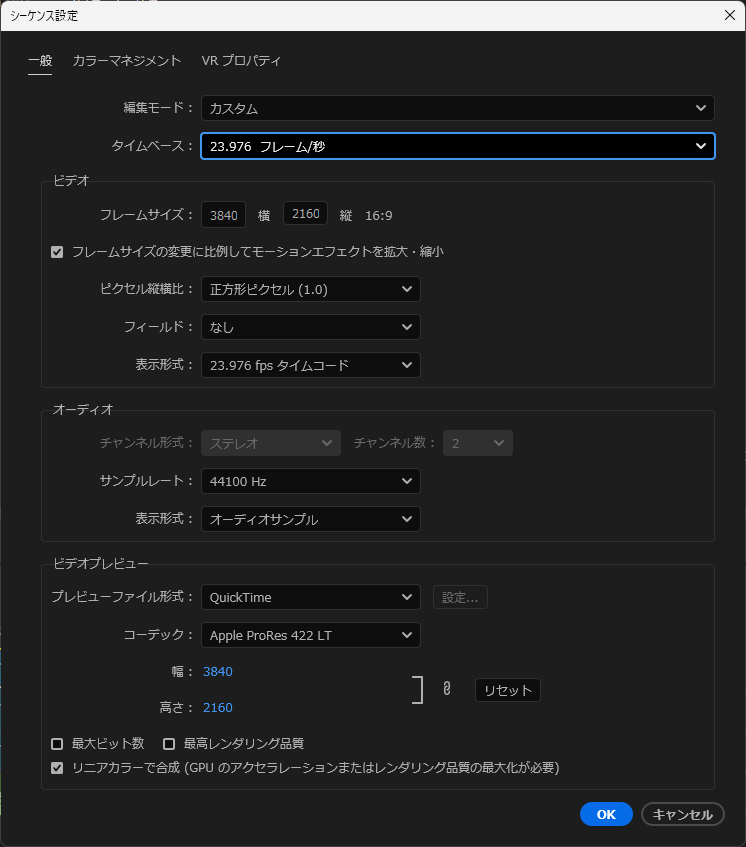Open the フィールド dropdown
Screen dimensions: 746x847
click(x=311, y=327)
